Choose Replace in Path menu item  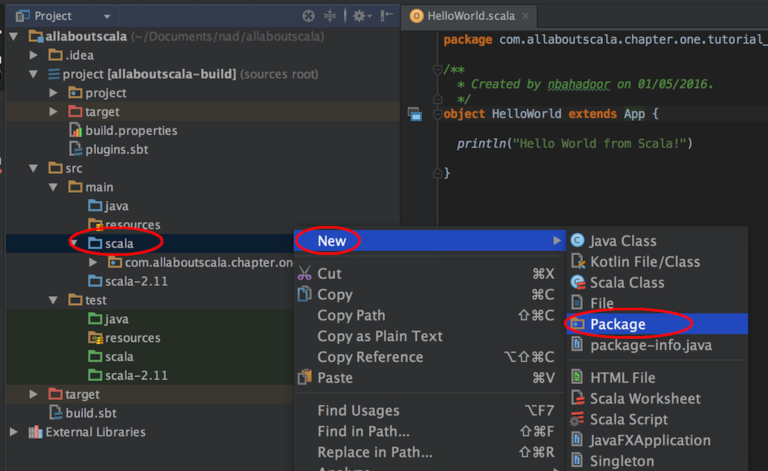[x=430, y=452]
